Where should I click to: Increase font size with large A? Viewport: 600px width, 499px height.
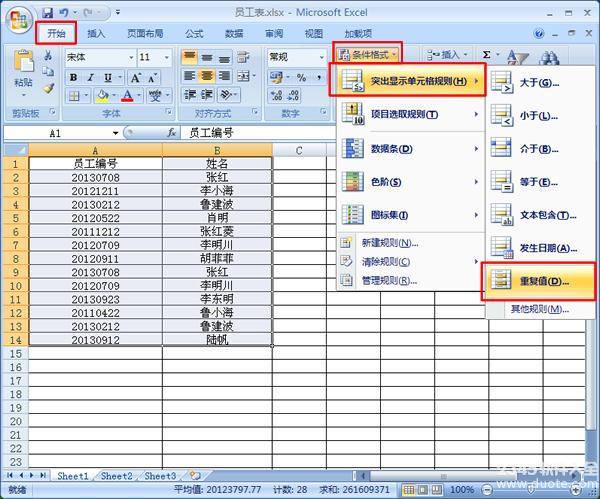[x=136, y=78]
